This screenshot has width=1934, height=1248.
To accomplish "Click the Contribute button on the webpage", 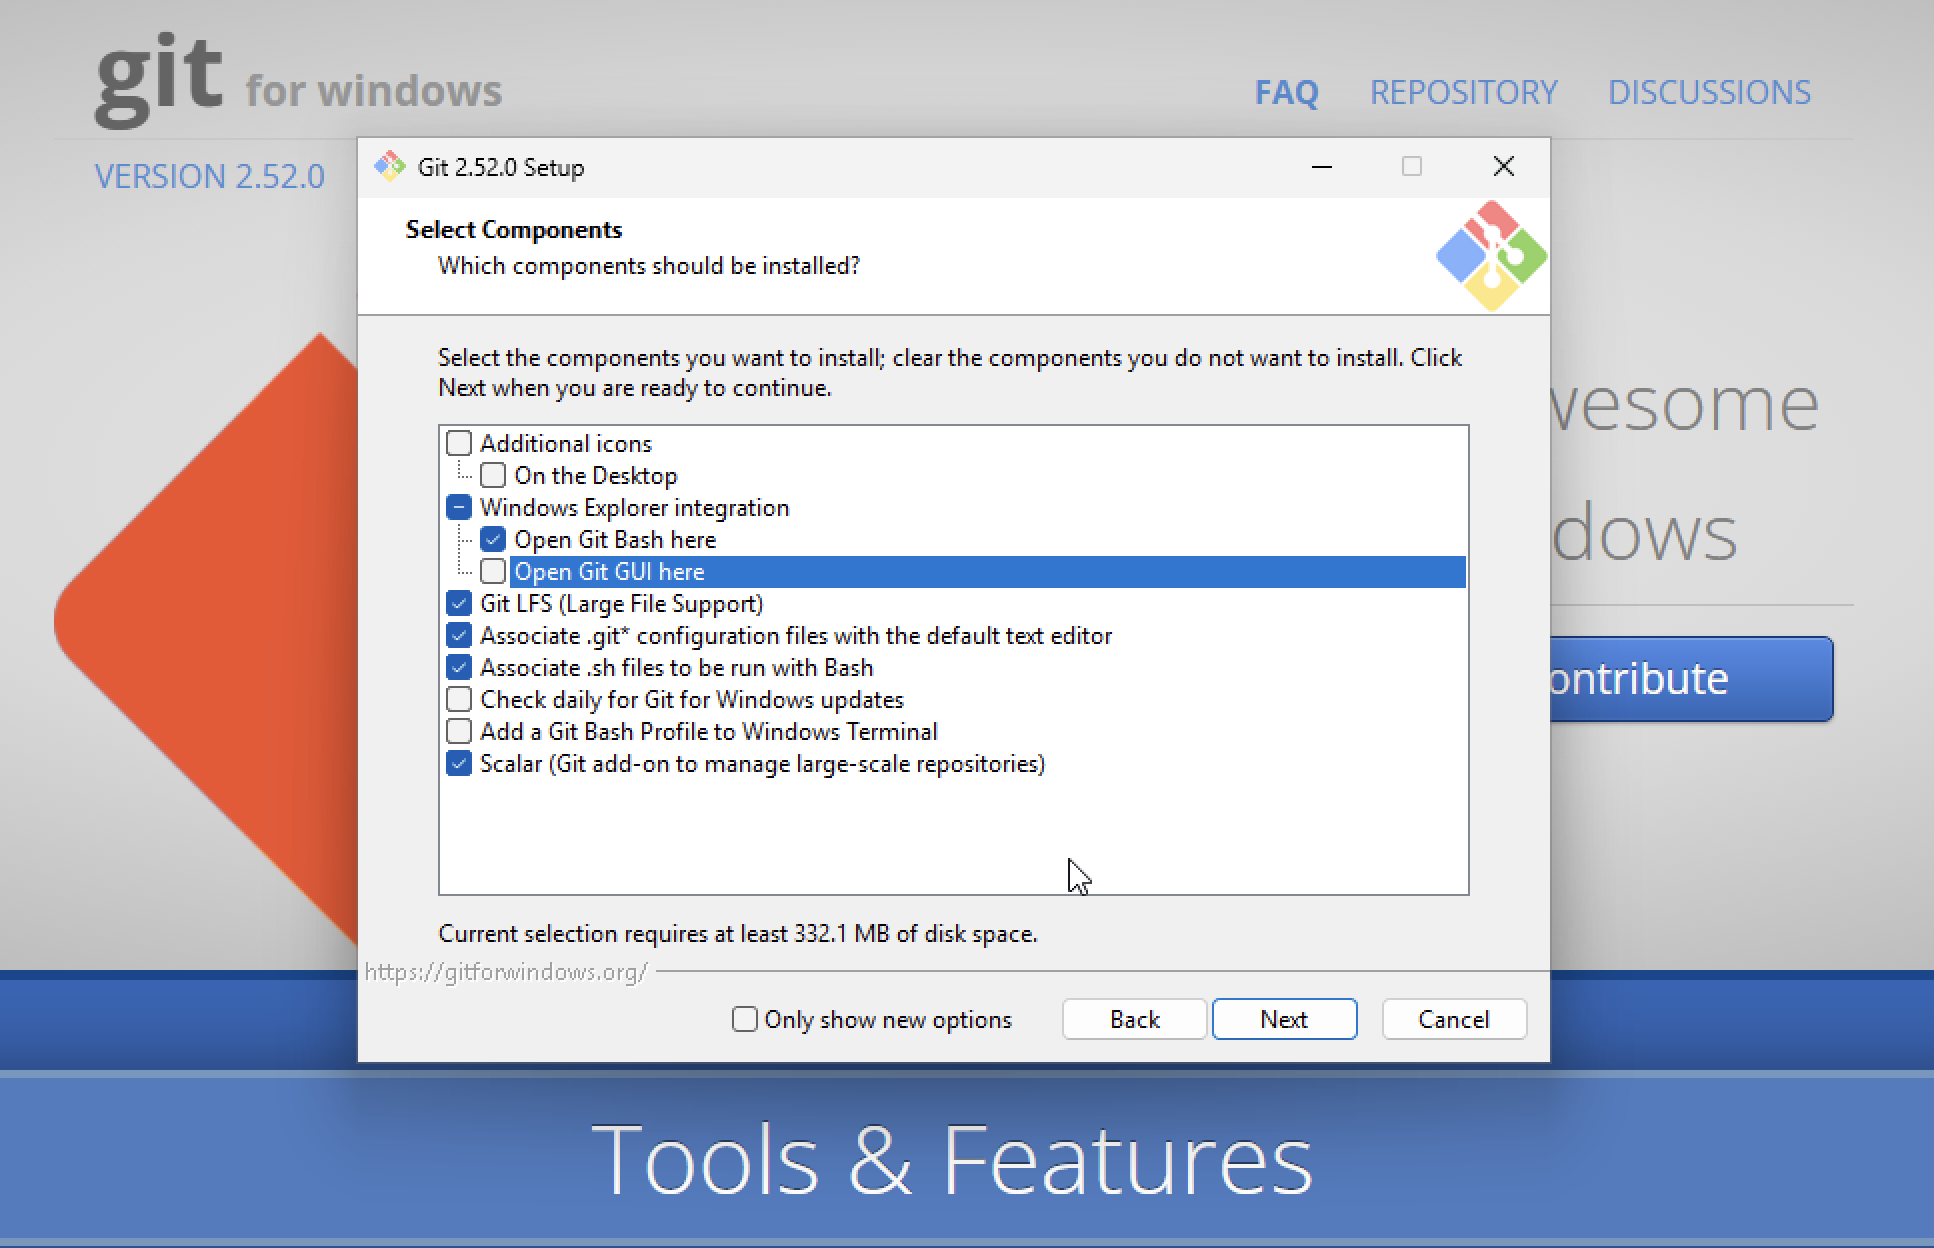I will [1691, 679].
